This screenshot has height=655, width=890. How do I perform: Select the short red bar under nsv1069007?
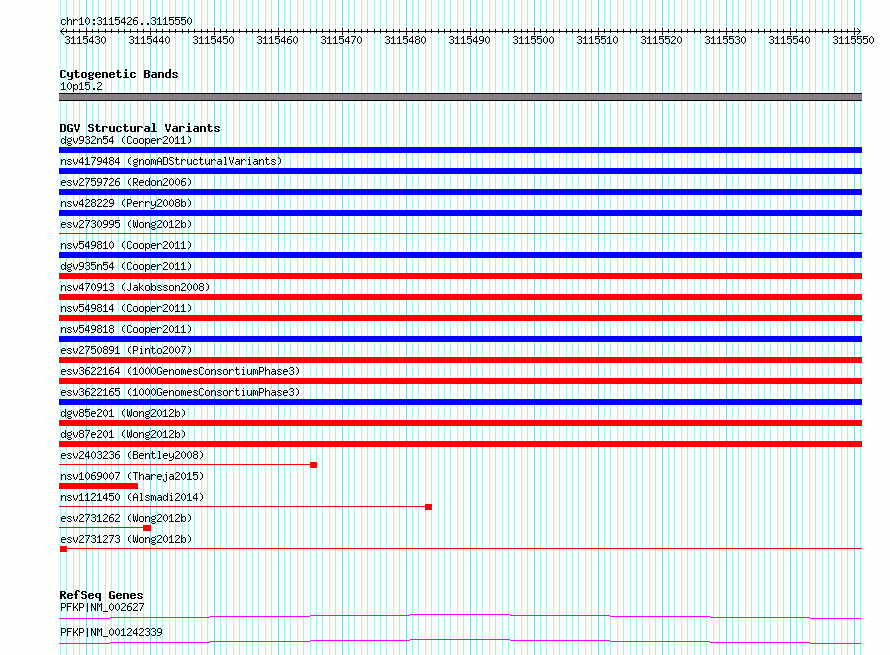tap(98, 486)
